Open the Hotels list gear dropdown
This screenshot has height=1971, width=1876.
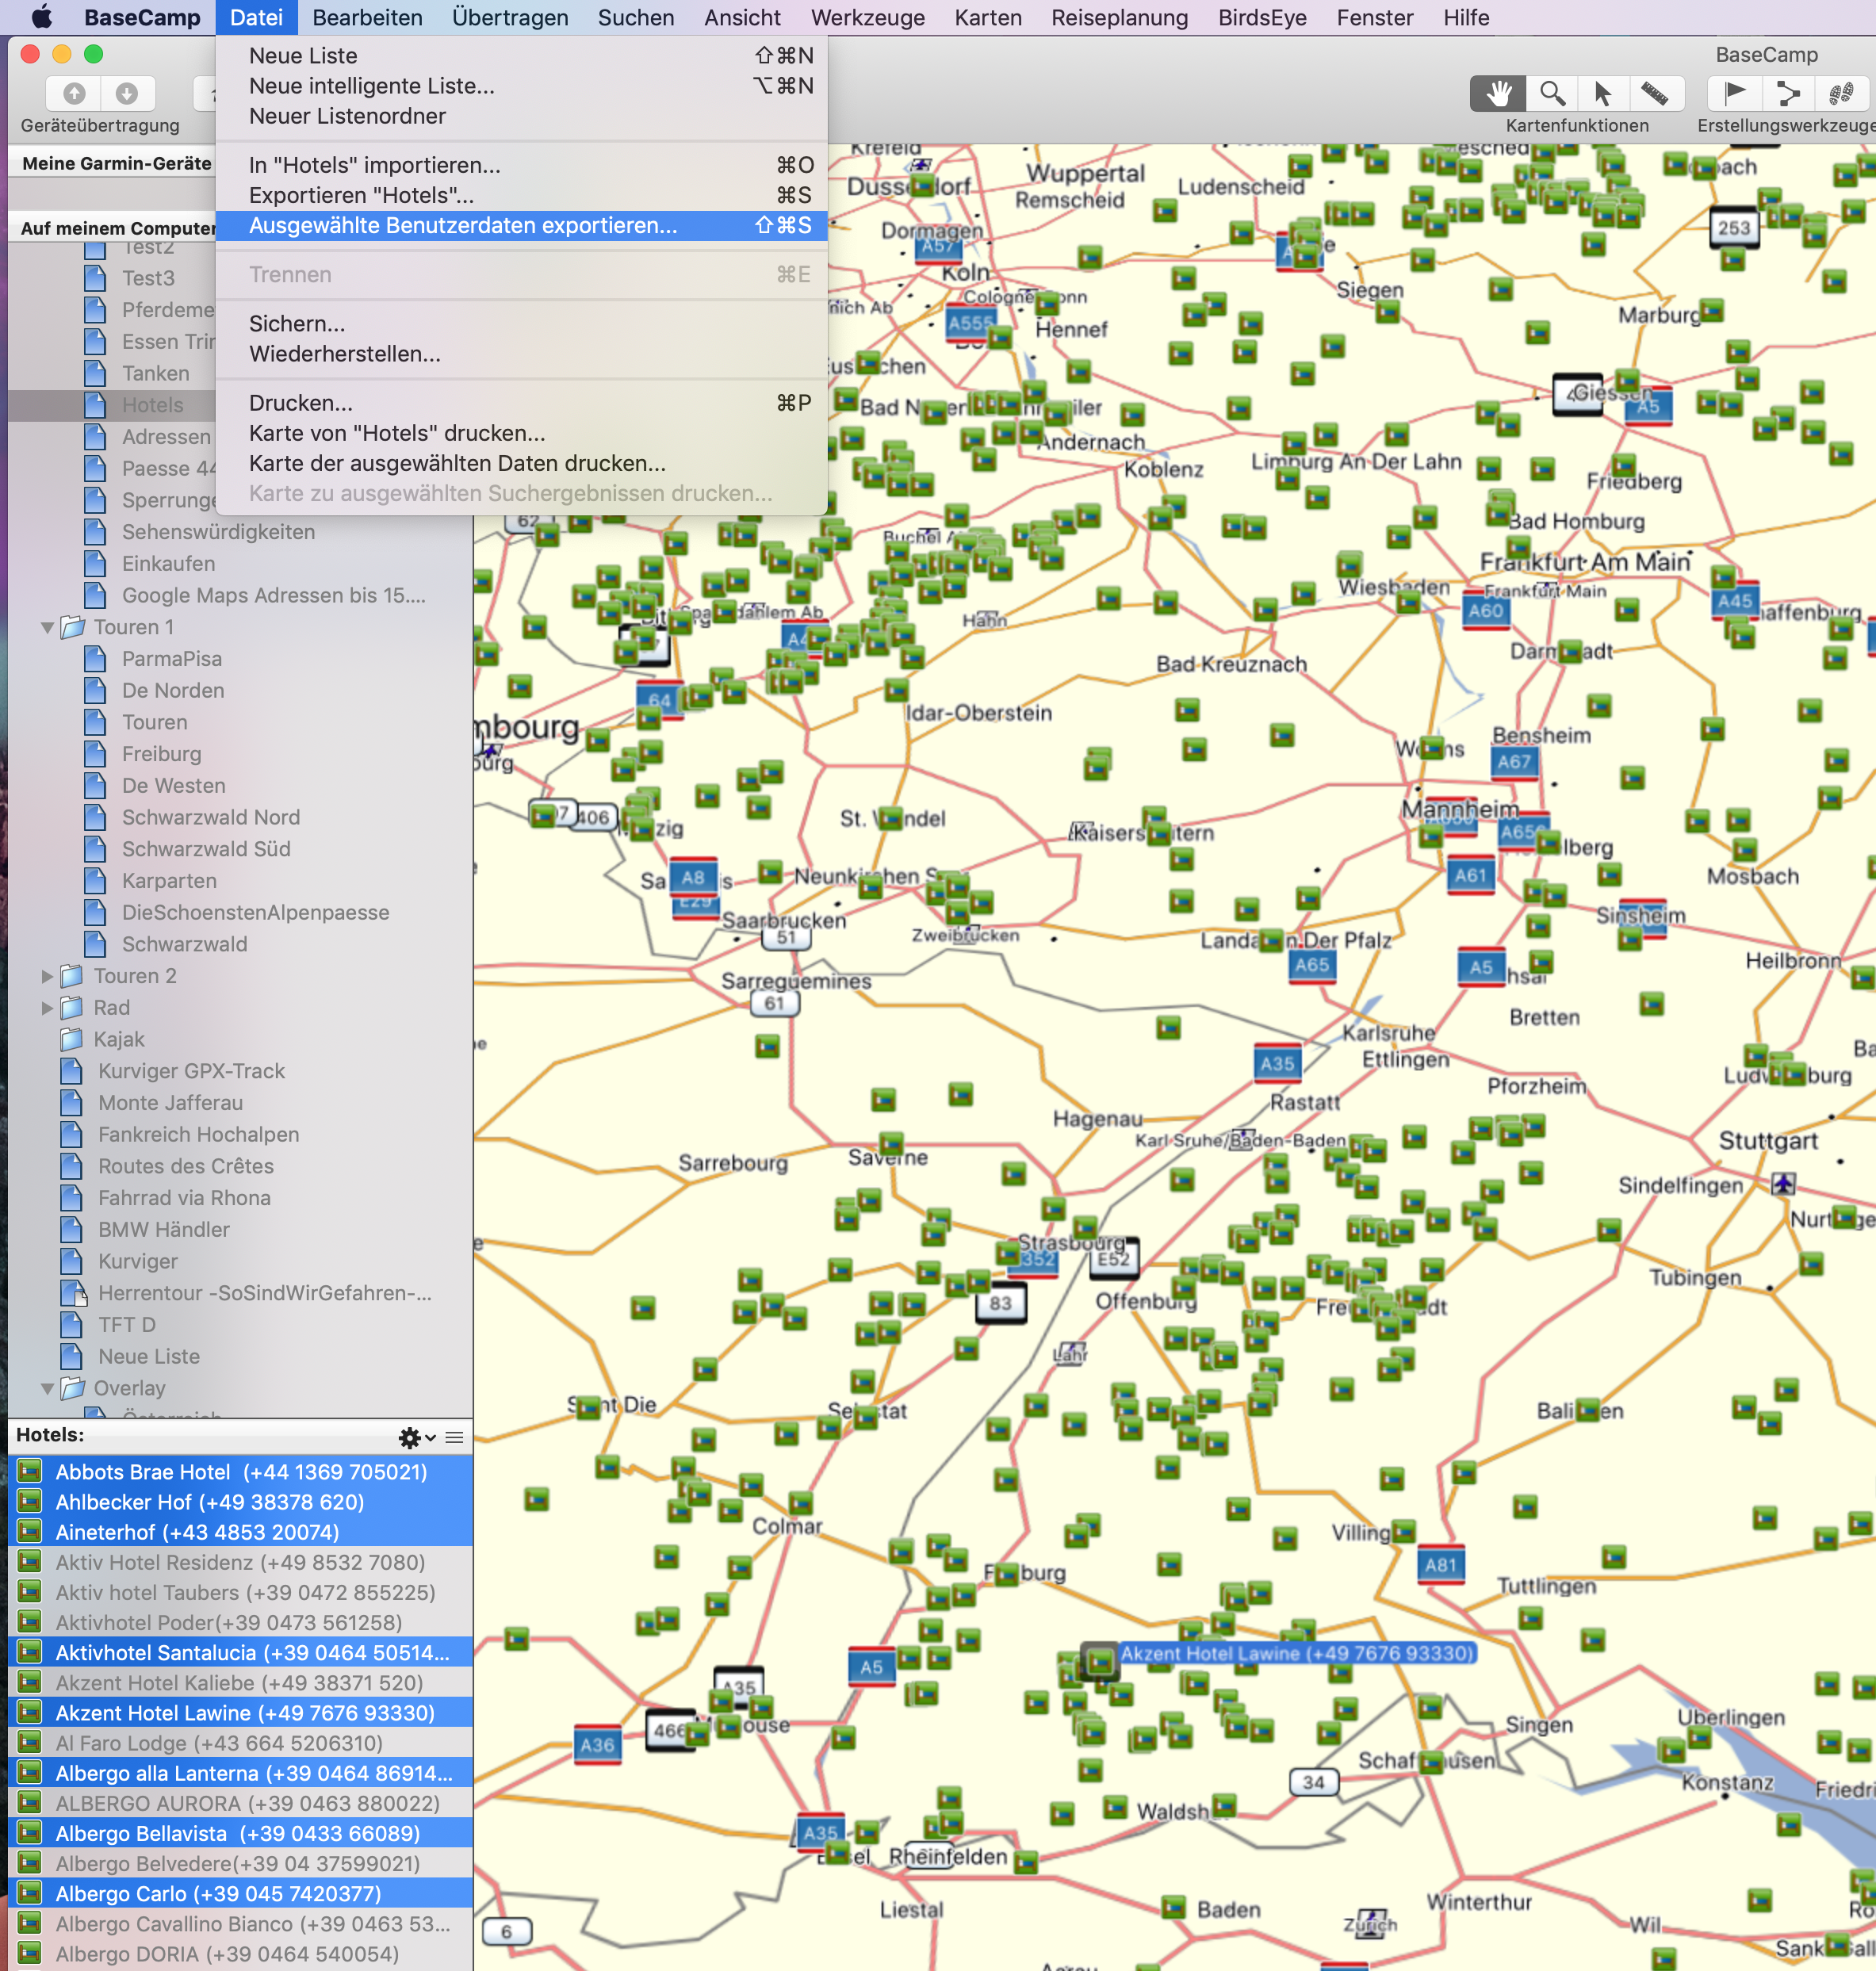point(415,1438)
